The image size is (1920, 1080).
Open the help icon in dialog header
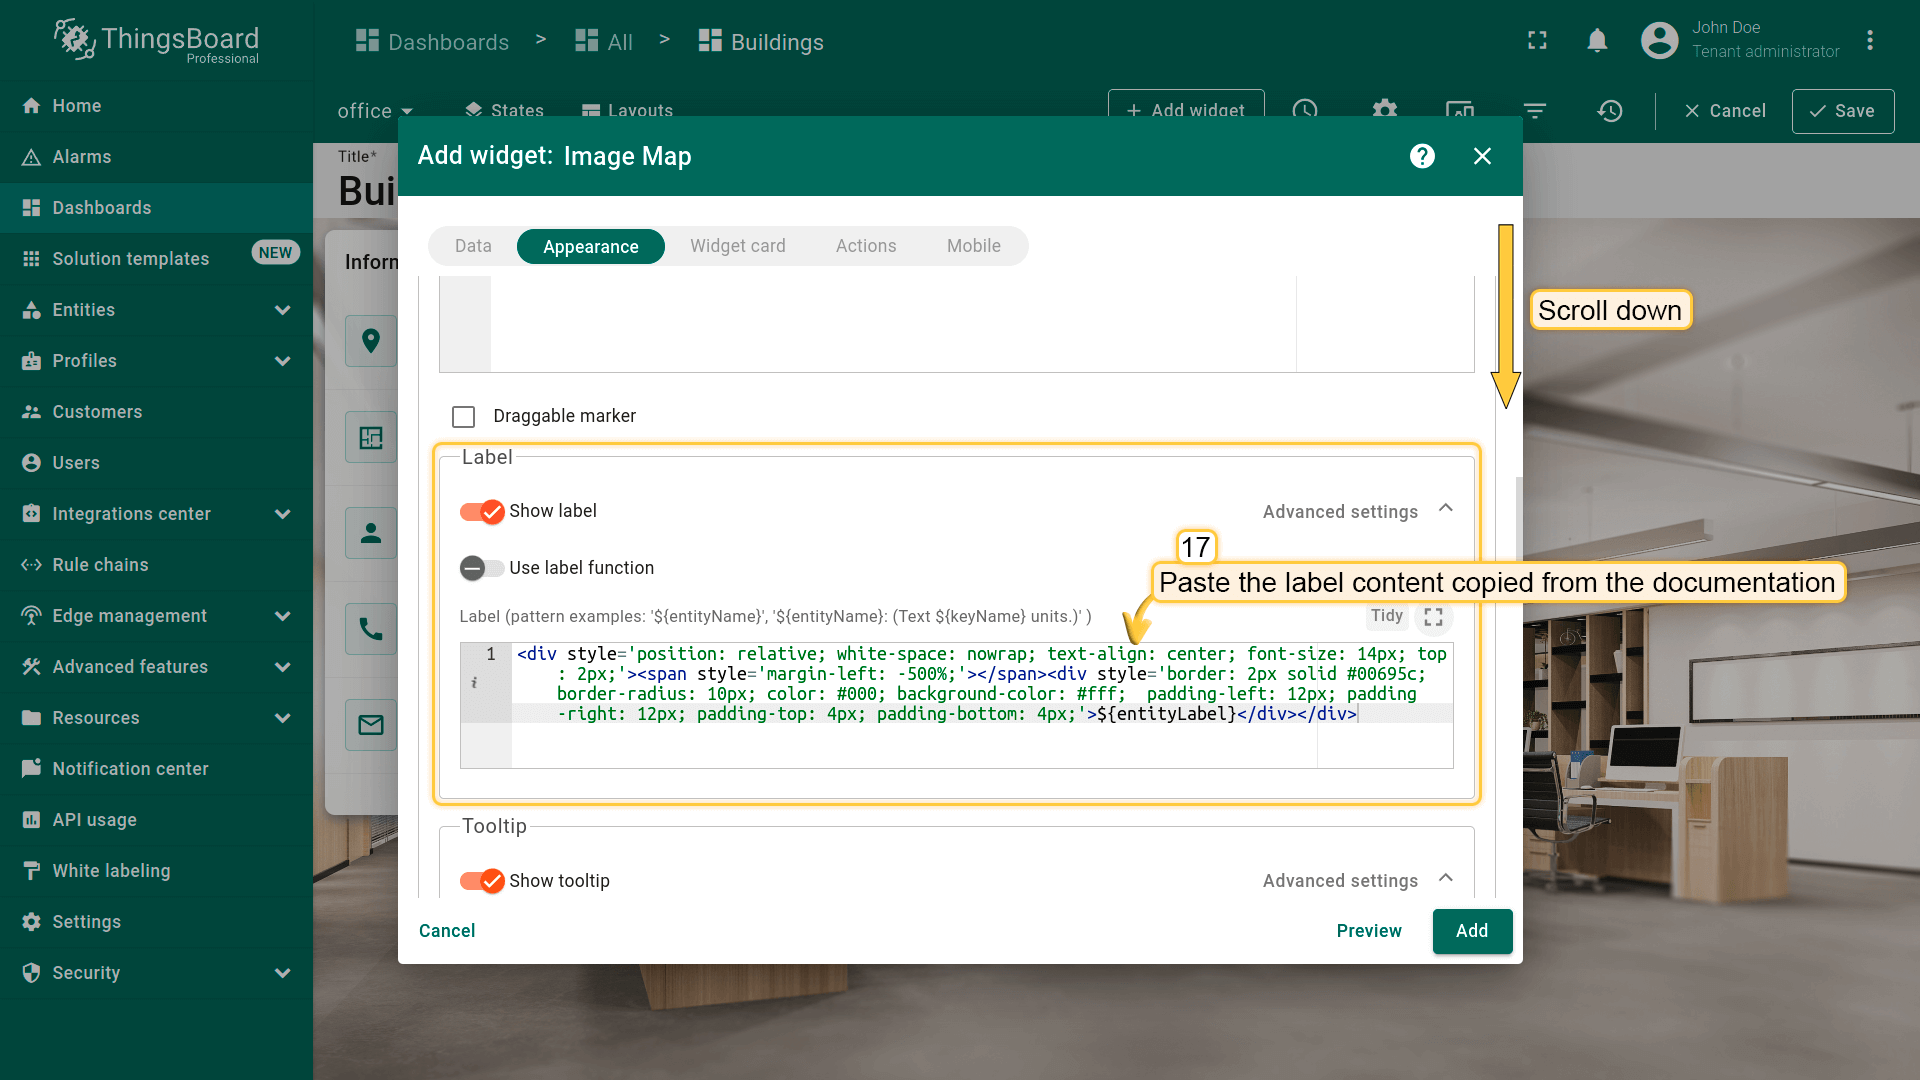1422,156
